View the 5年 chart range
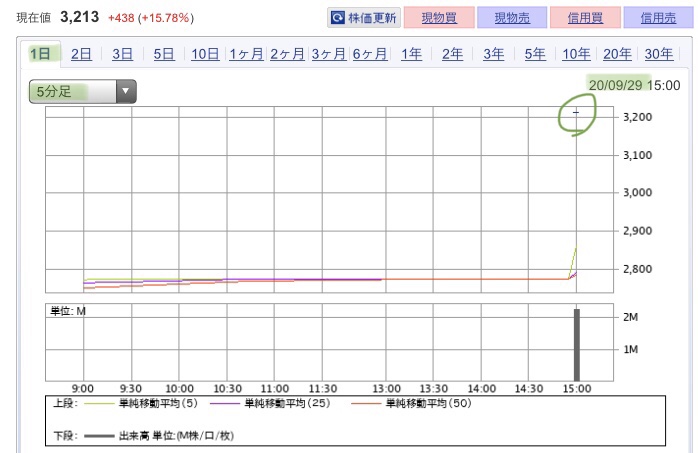The height and width of the screenshot is (453, 698). pyautogui.click(x=535, y=54)
